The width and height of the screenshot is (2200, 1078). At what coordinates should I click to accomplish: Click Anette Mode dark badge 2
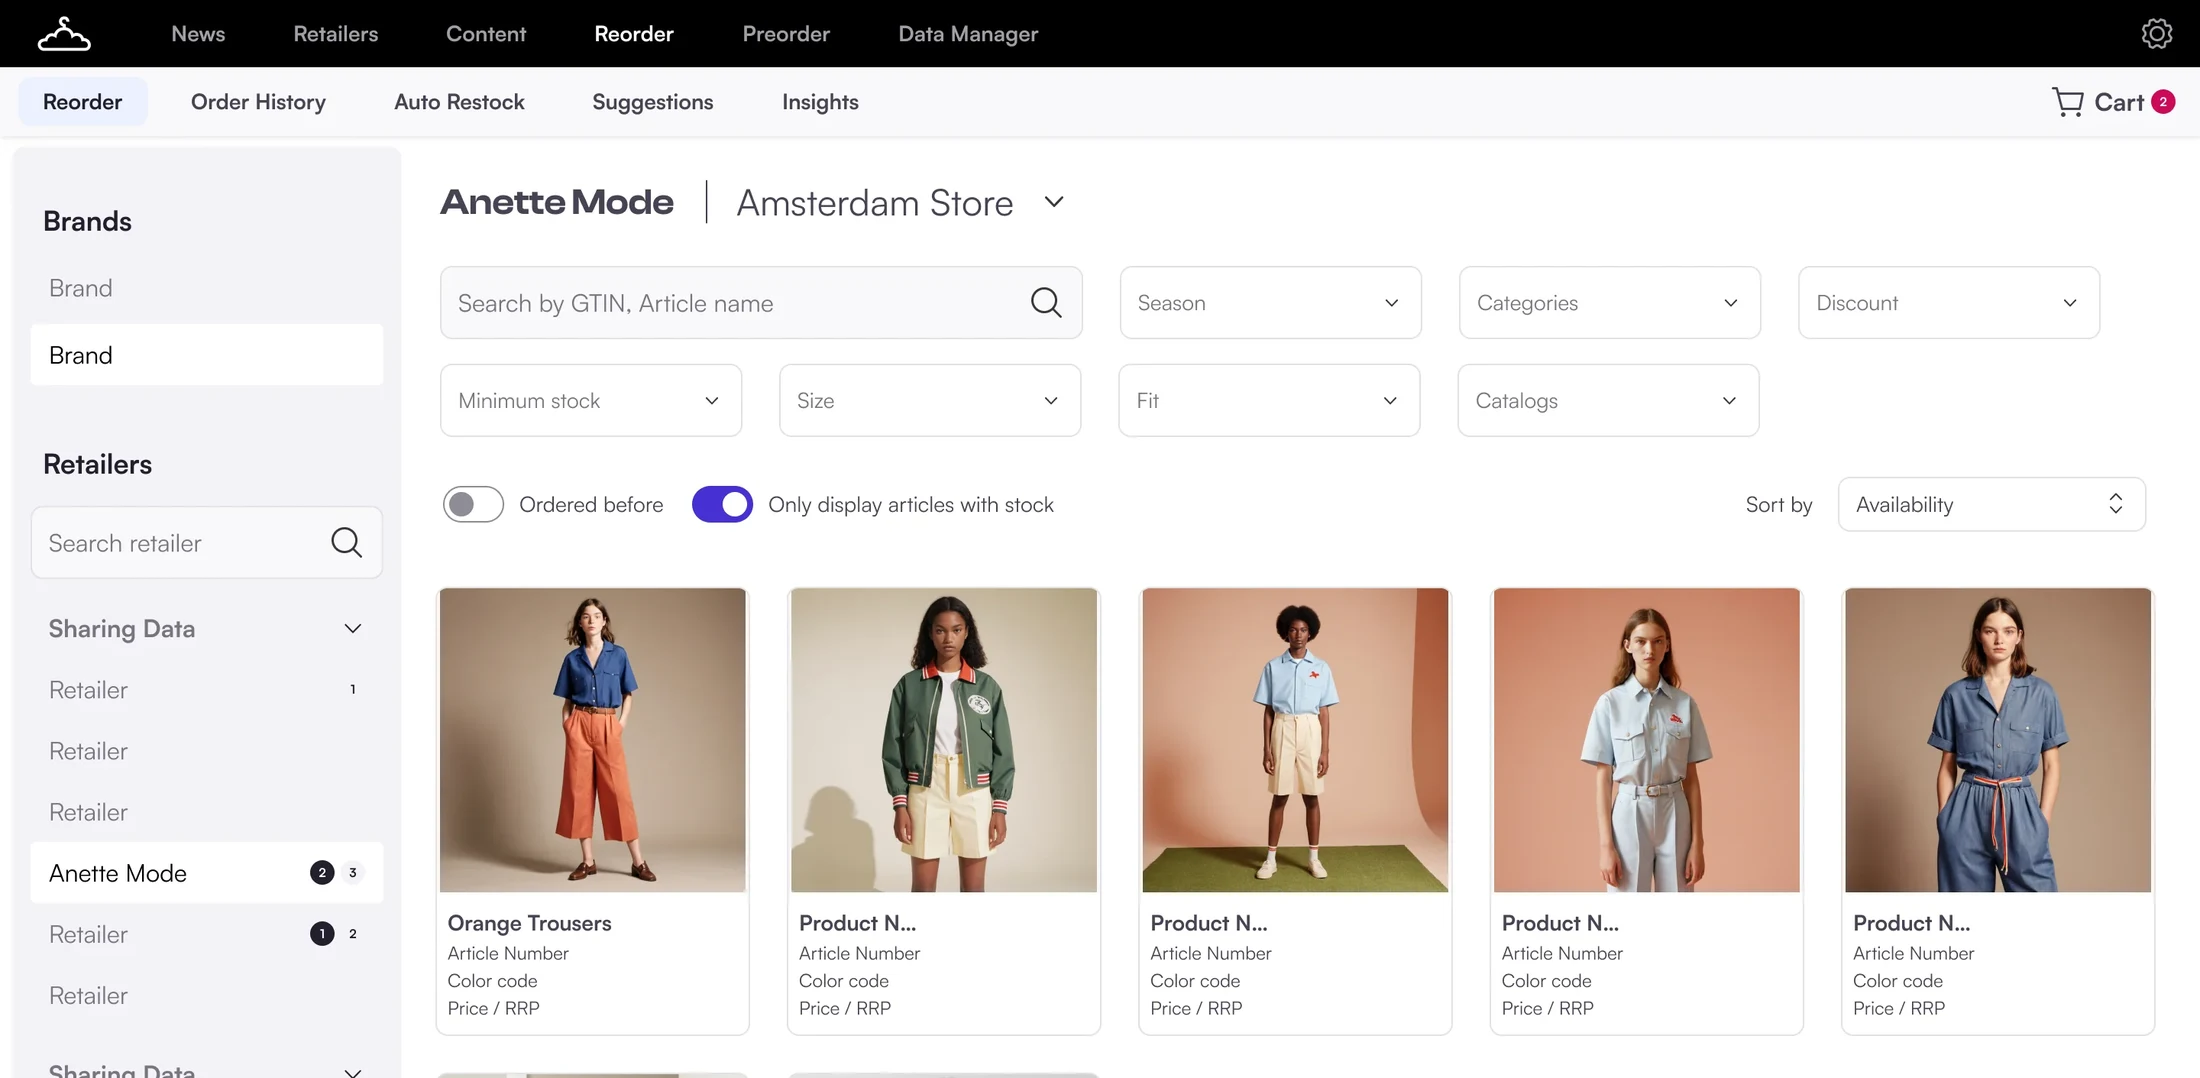(322, 873)
